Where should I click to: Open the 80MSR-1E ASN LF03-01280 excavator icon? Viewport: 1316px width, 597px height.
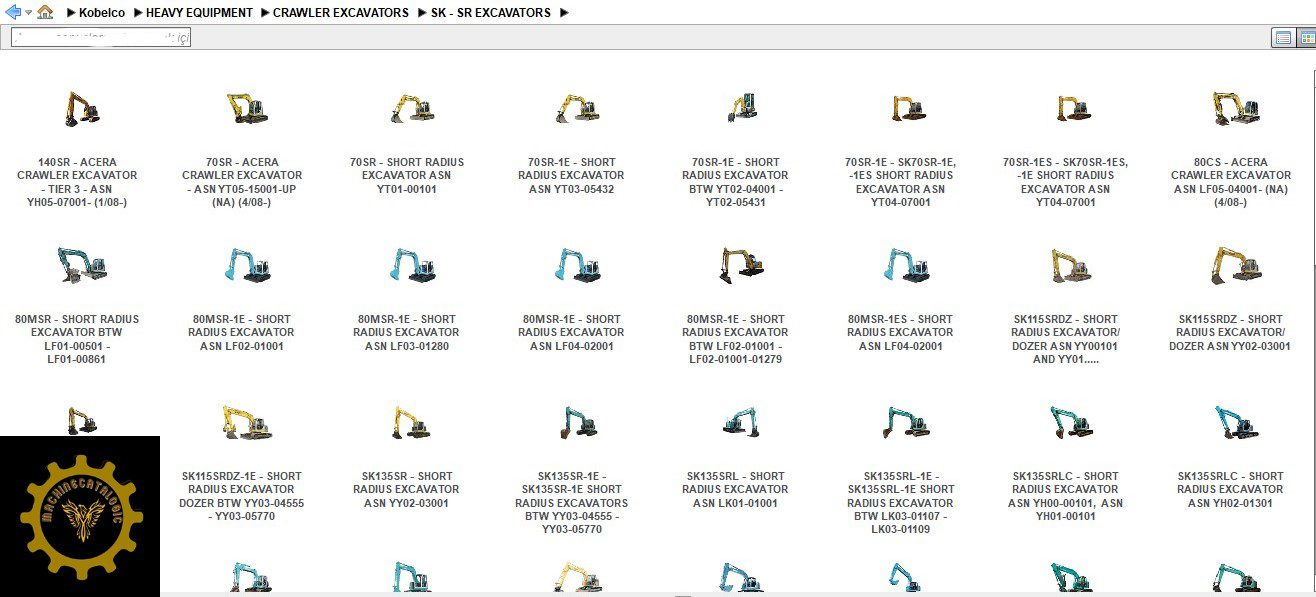(412, 265)
